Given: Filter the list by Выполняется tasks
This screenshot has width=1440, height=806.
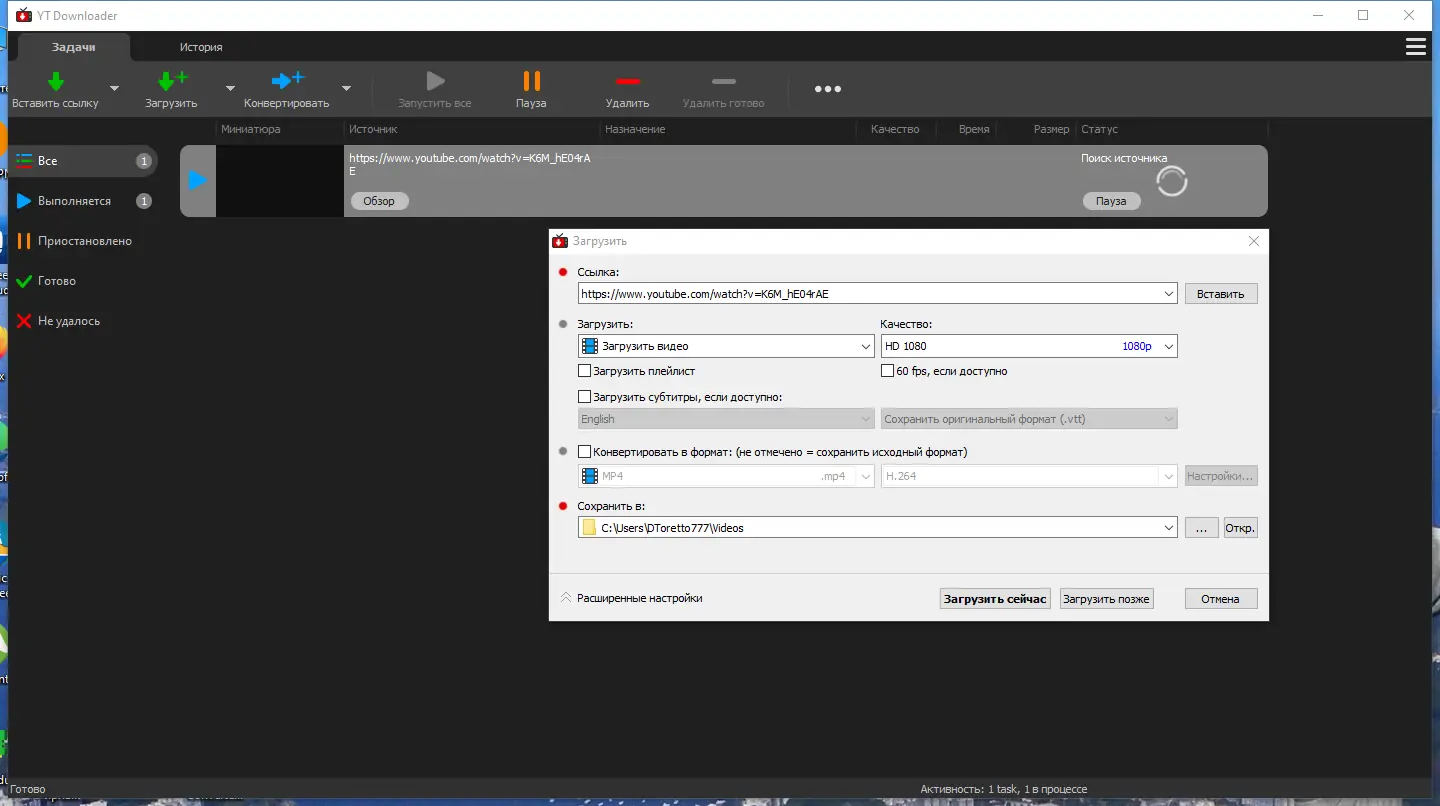Looking at the screenshot, I should [84, 201].
